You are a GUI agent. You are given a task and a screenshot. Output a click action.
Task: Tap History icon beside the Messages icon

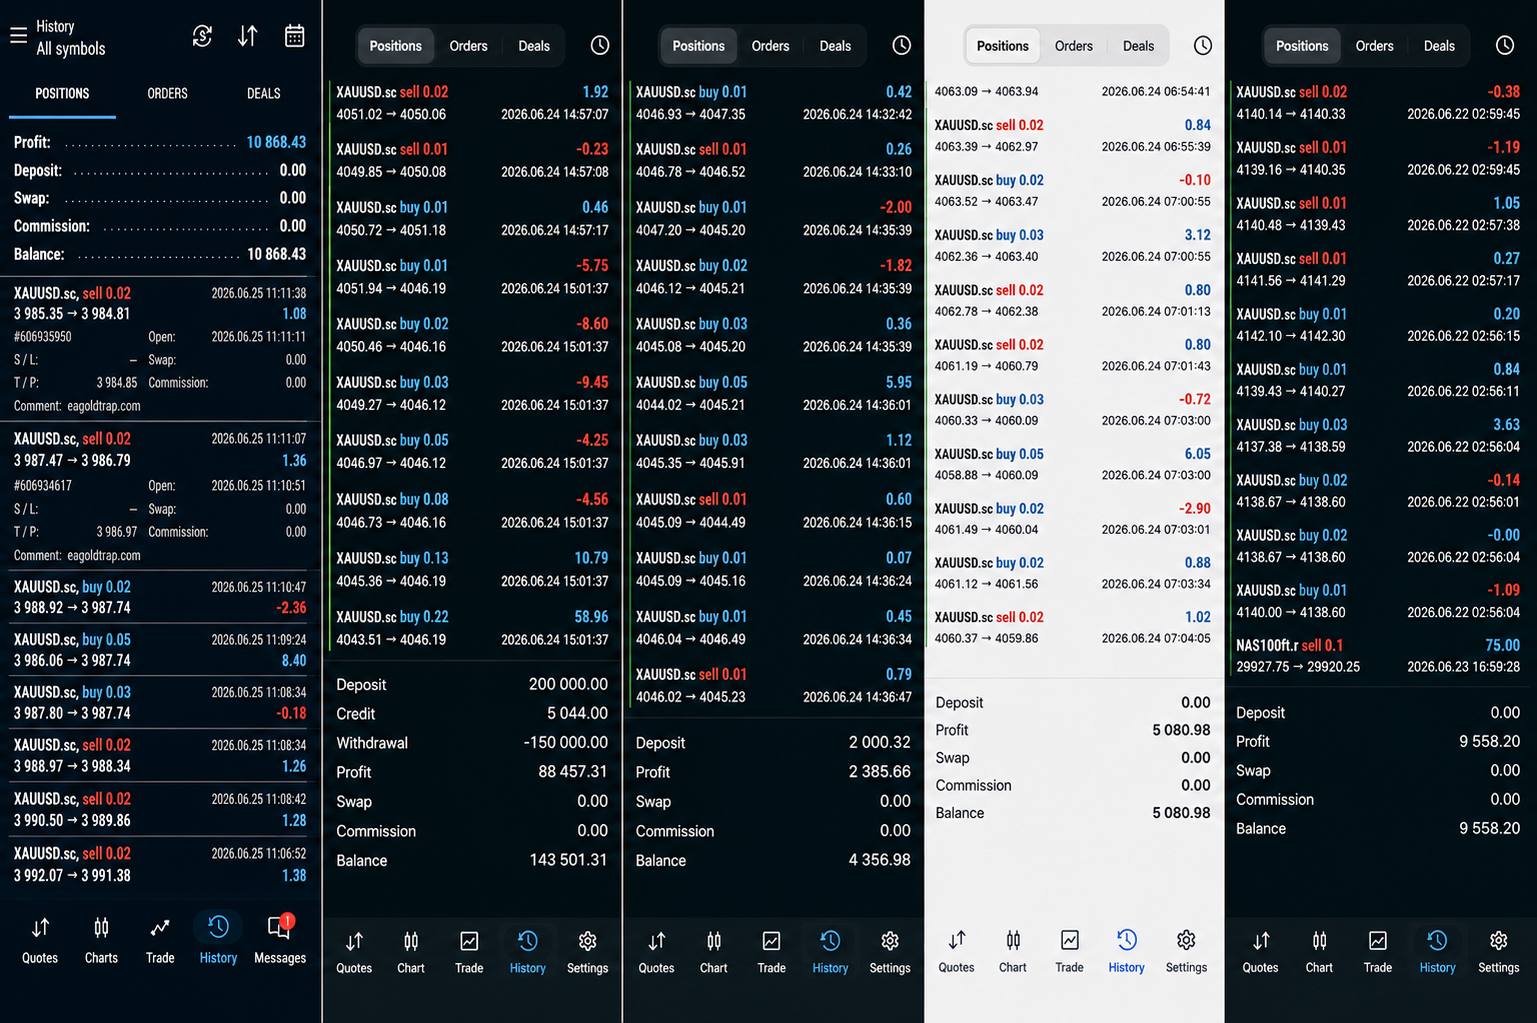click(218, 940)
